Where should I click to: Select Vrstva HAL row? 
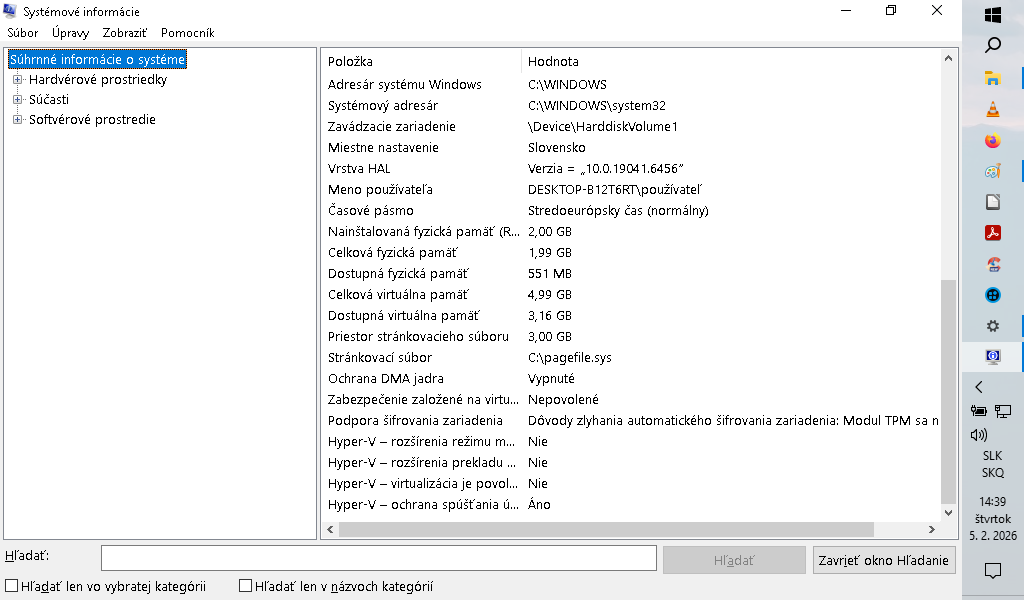coord(631,168)
